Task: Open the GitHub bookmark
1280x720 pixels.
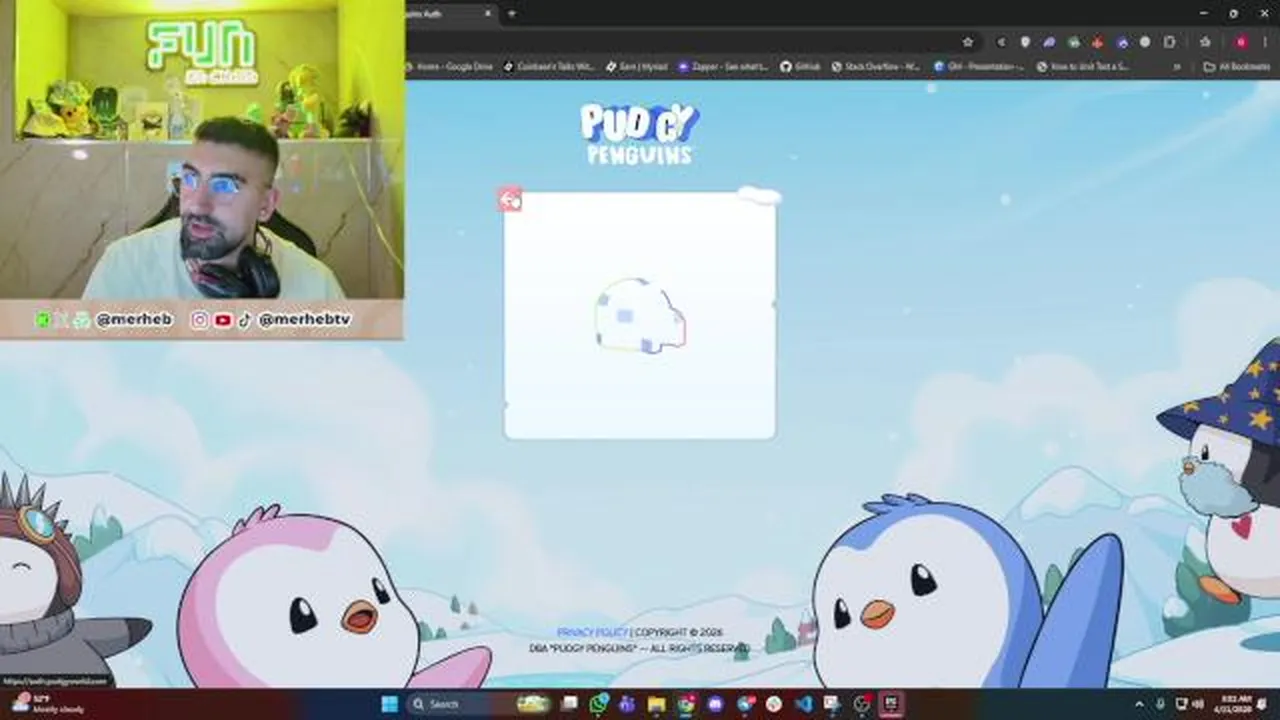Action: pyautogui.click(x=800, y=67)
